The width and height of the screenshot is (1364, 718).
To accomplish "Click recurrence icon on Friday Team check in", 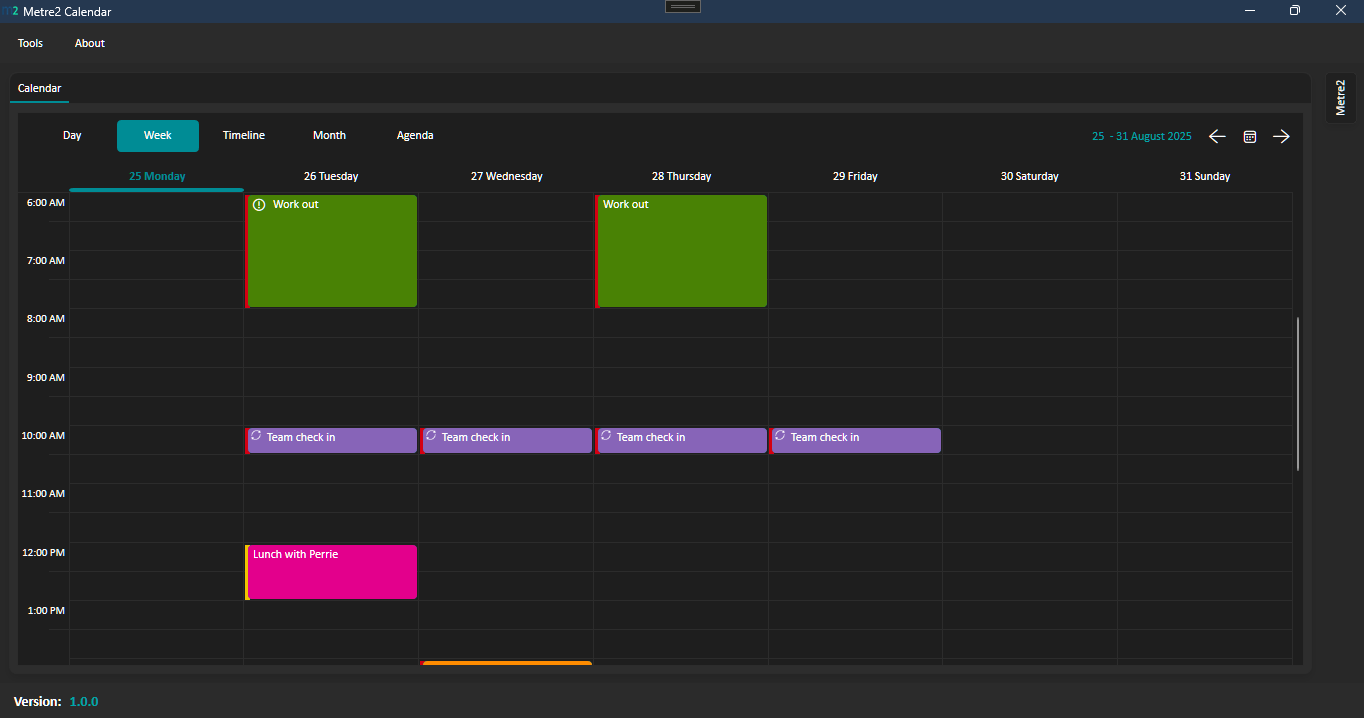I will pyautogui.click(x=780, y=436).
